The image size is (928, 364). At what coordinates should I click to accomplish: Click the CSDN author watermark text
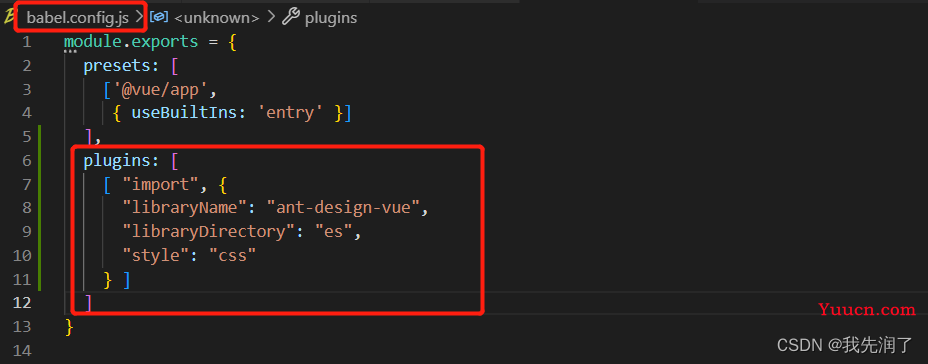coord(845,344)
